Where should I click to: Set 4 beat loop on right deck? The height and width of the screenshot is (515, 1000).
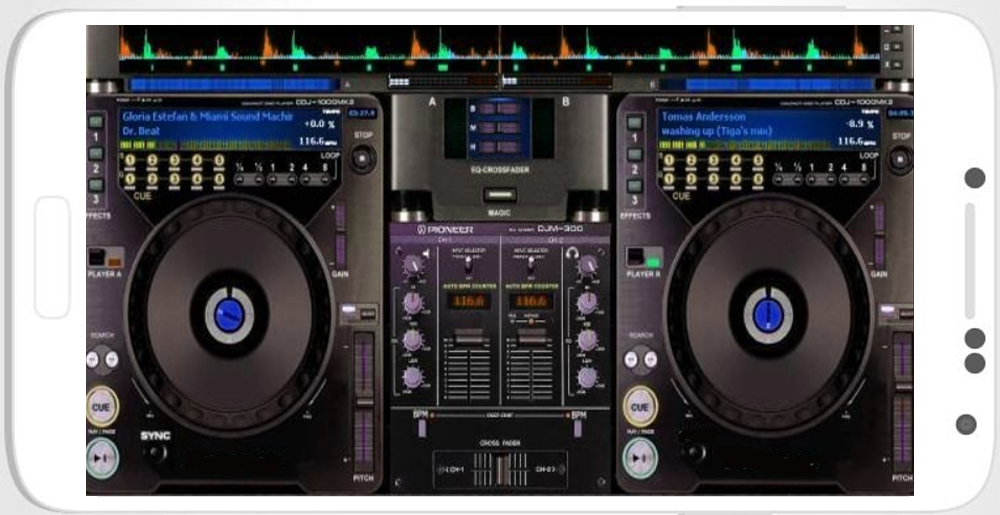pyautogui.click(x=846, y=180)
